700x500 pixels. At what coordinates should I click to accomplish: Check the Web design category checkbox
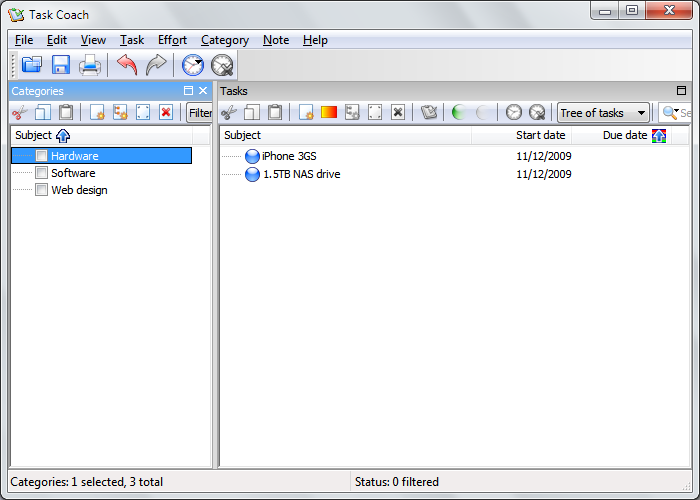click(x=42, y=189)
